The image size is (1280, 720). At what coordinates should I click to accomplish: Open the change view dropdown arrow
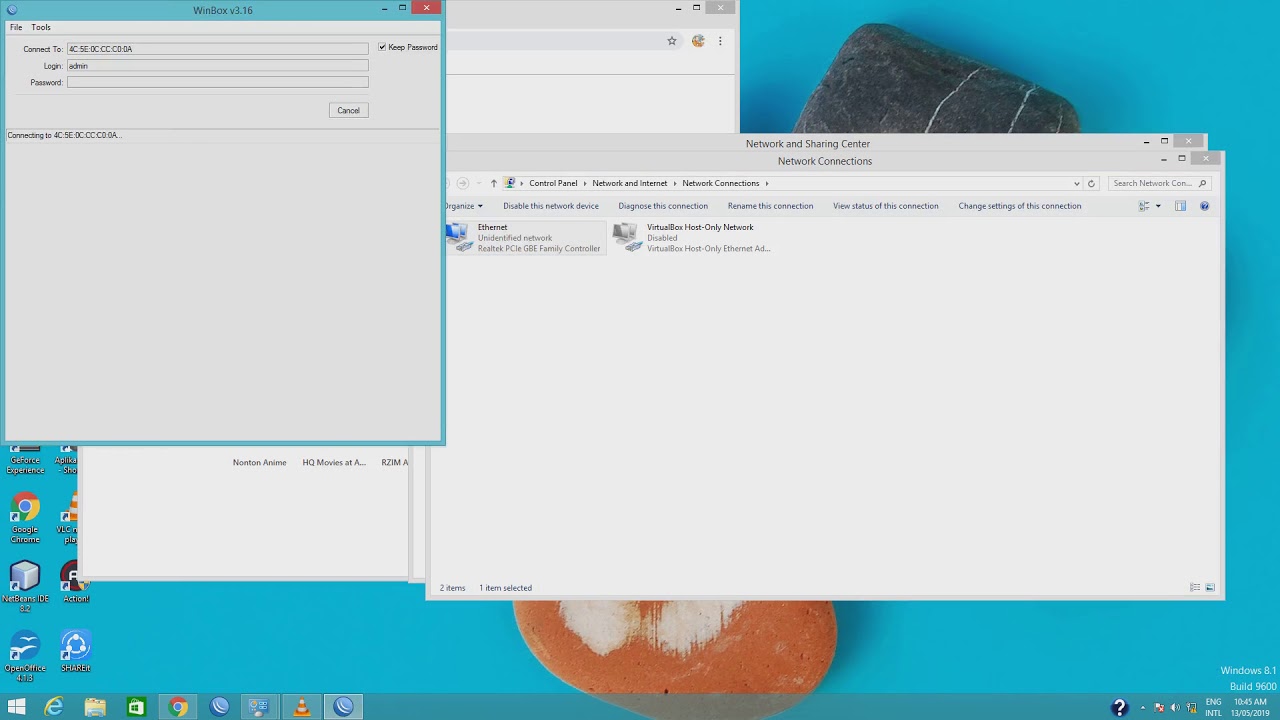(1158, 206)
